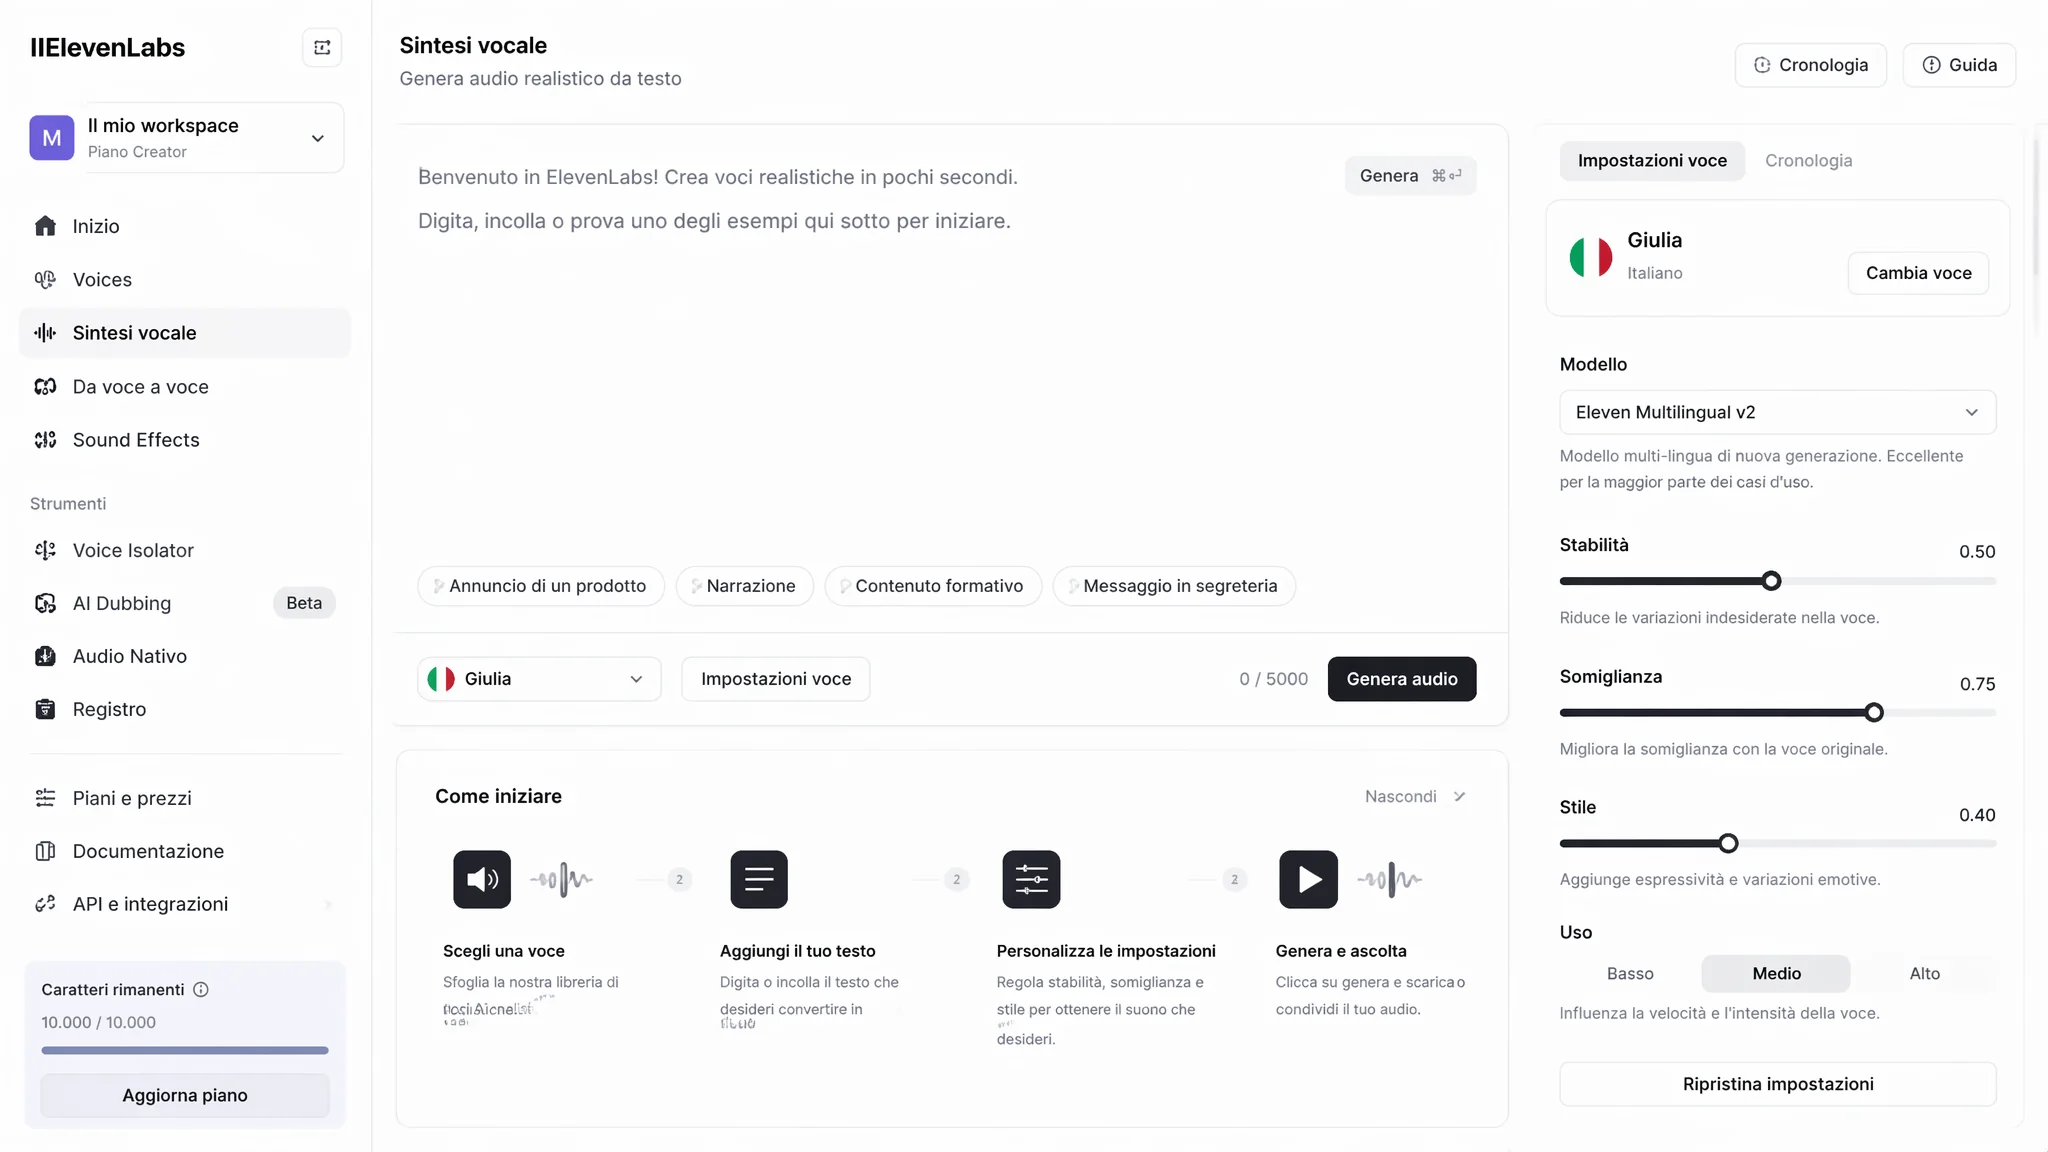Click the Voice Isolator icon
This screenshot has width=2048, height=1152.
click(45, 550)
